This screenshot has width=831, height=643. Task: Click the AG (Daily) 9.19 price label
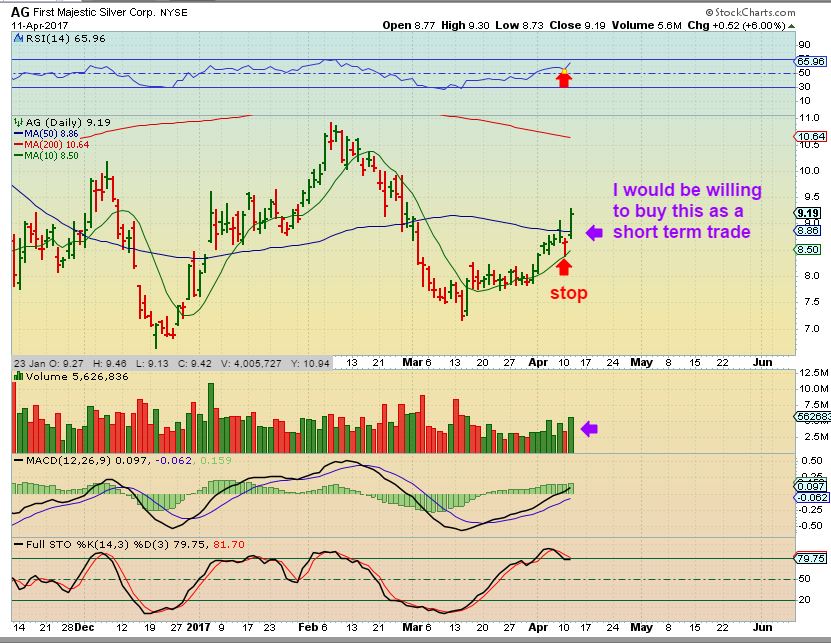click(x=68, y=122)
